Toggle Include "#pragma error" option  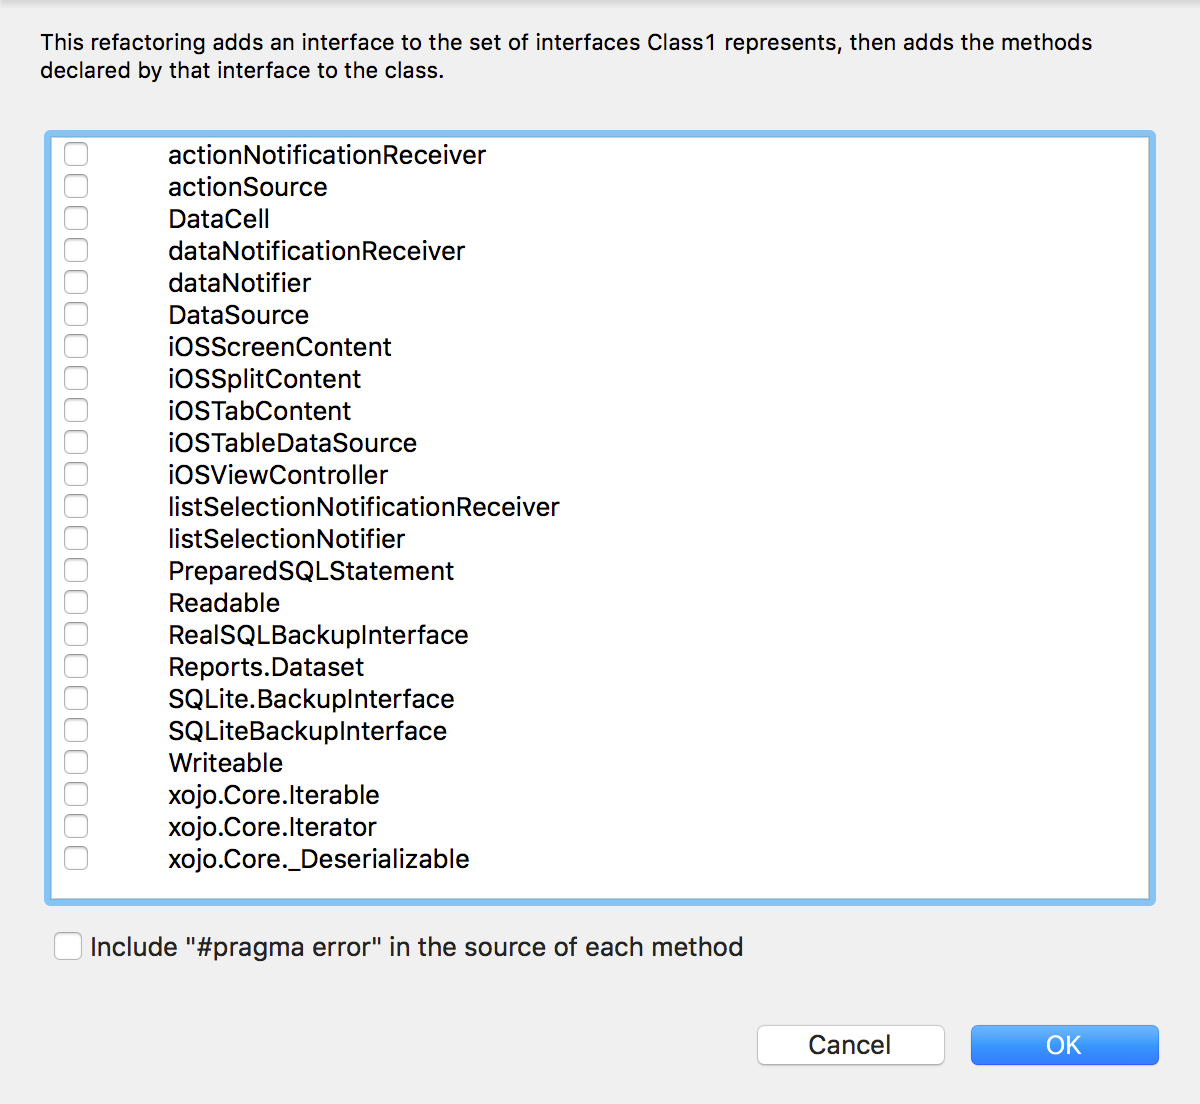(68, 946)
